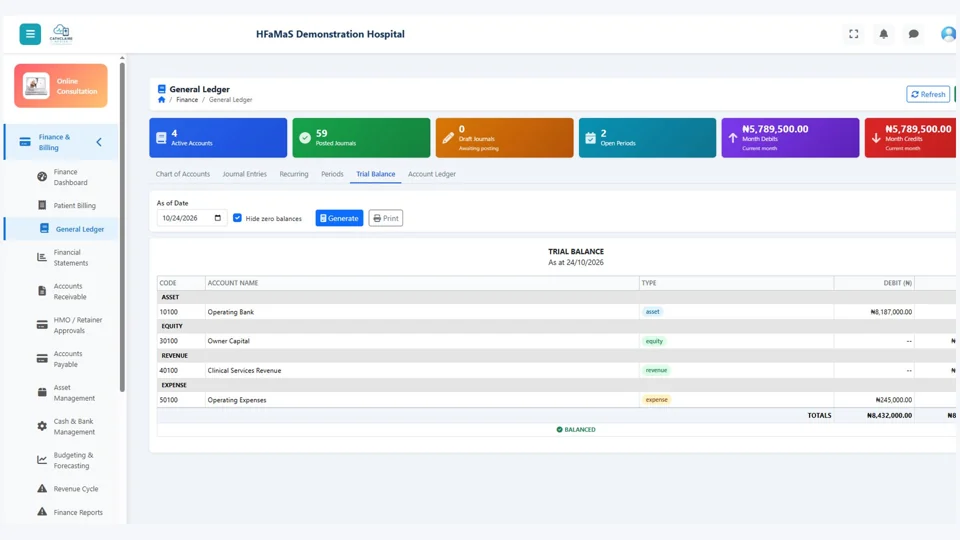
Task: Click Financial Statements chart icon
Action: click(x=42, y=257)
